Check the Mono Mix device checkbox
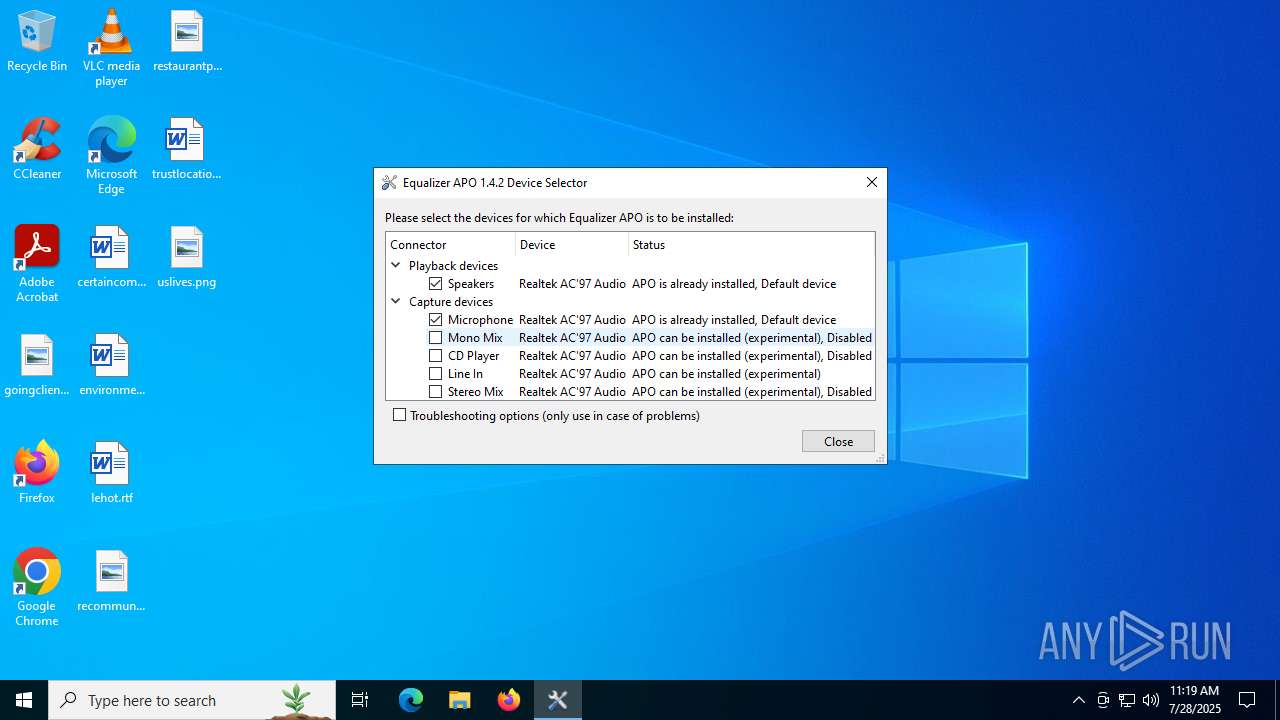1280x720 pixels. (x=436, y=338)
